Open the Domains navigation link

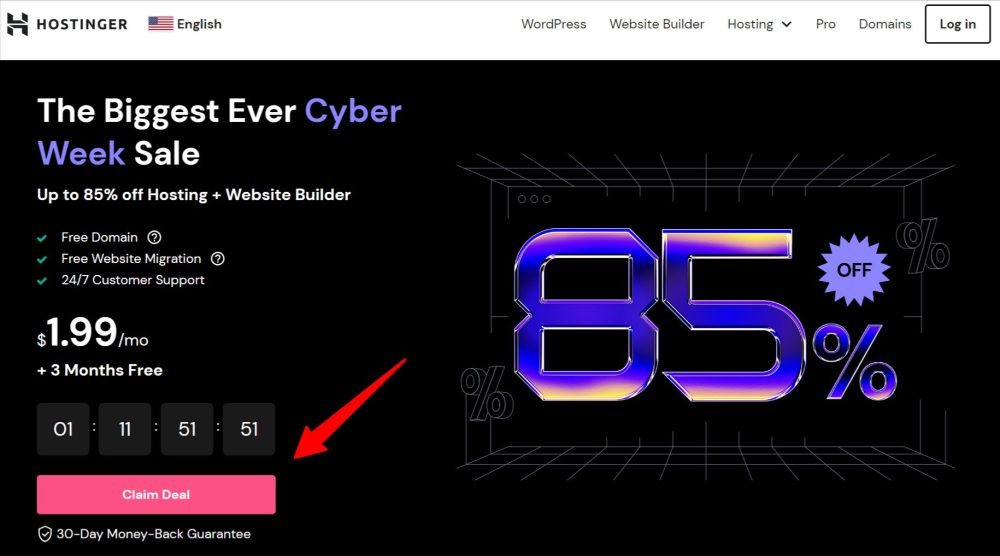885,24
